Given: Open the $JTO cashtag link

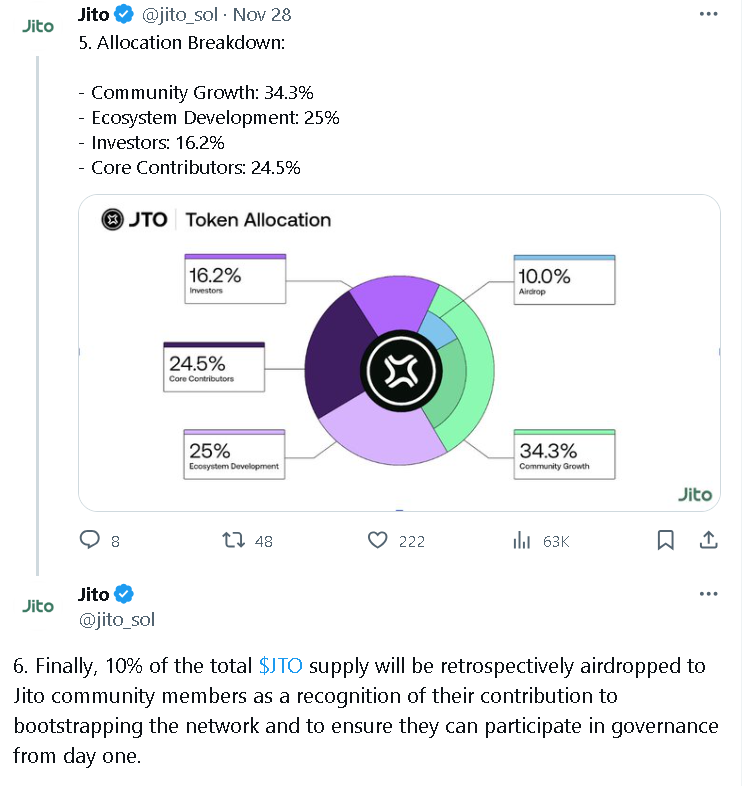Looking at the screenshot, I should click(280, 667).
